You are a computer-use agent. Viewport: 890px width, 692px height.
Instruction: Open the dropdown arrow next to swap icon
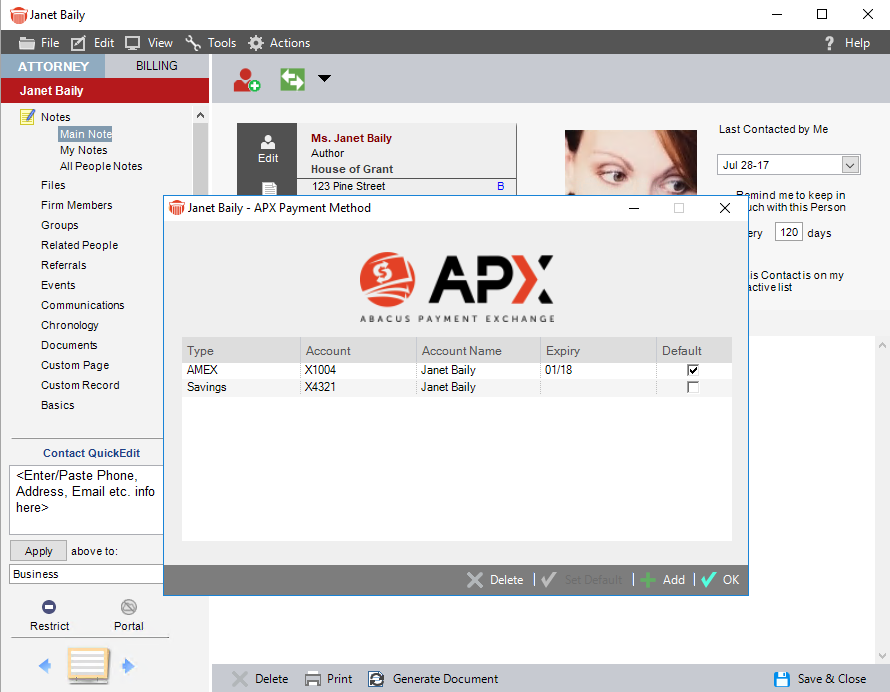pyautogui.click(x=325, y=78)
